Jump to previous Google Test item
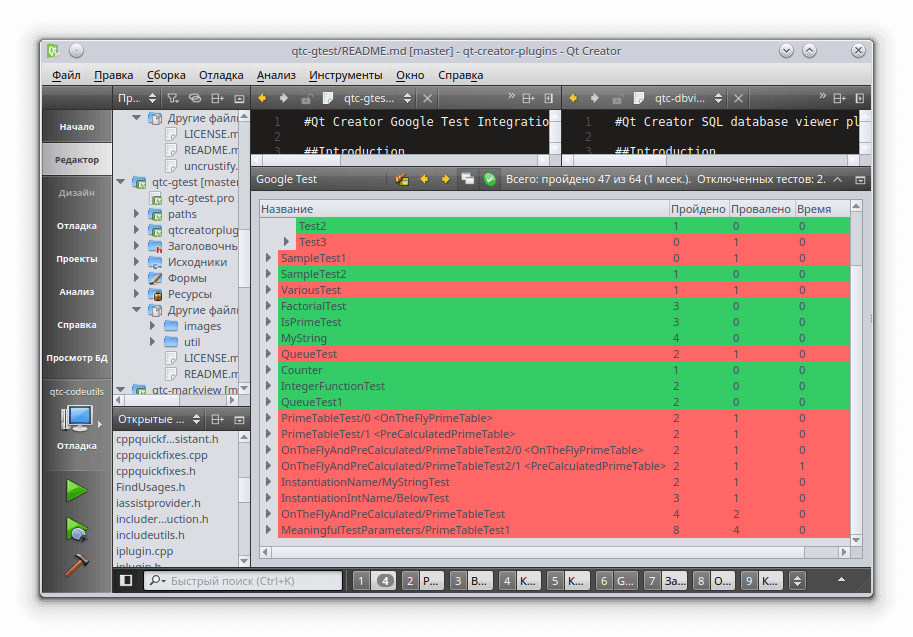The width and height of the screenshot is (913, 637). tap(424, 179)
